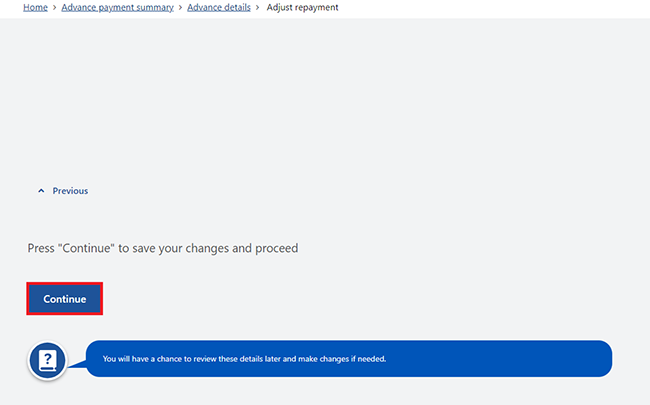
Task: Select the Adjust repayment breadcrumb item
Action: pos(302,7)
